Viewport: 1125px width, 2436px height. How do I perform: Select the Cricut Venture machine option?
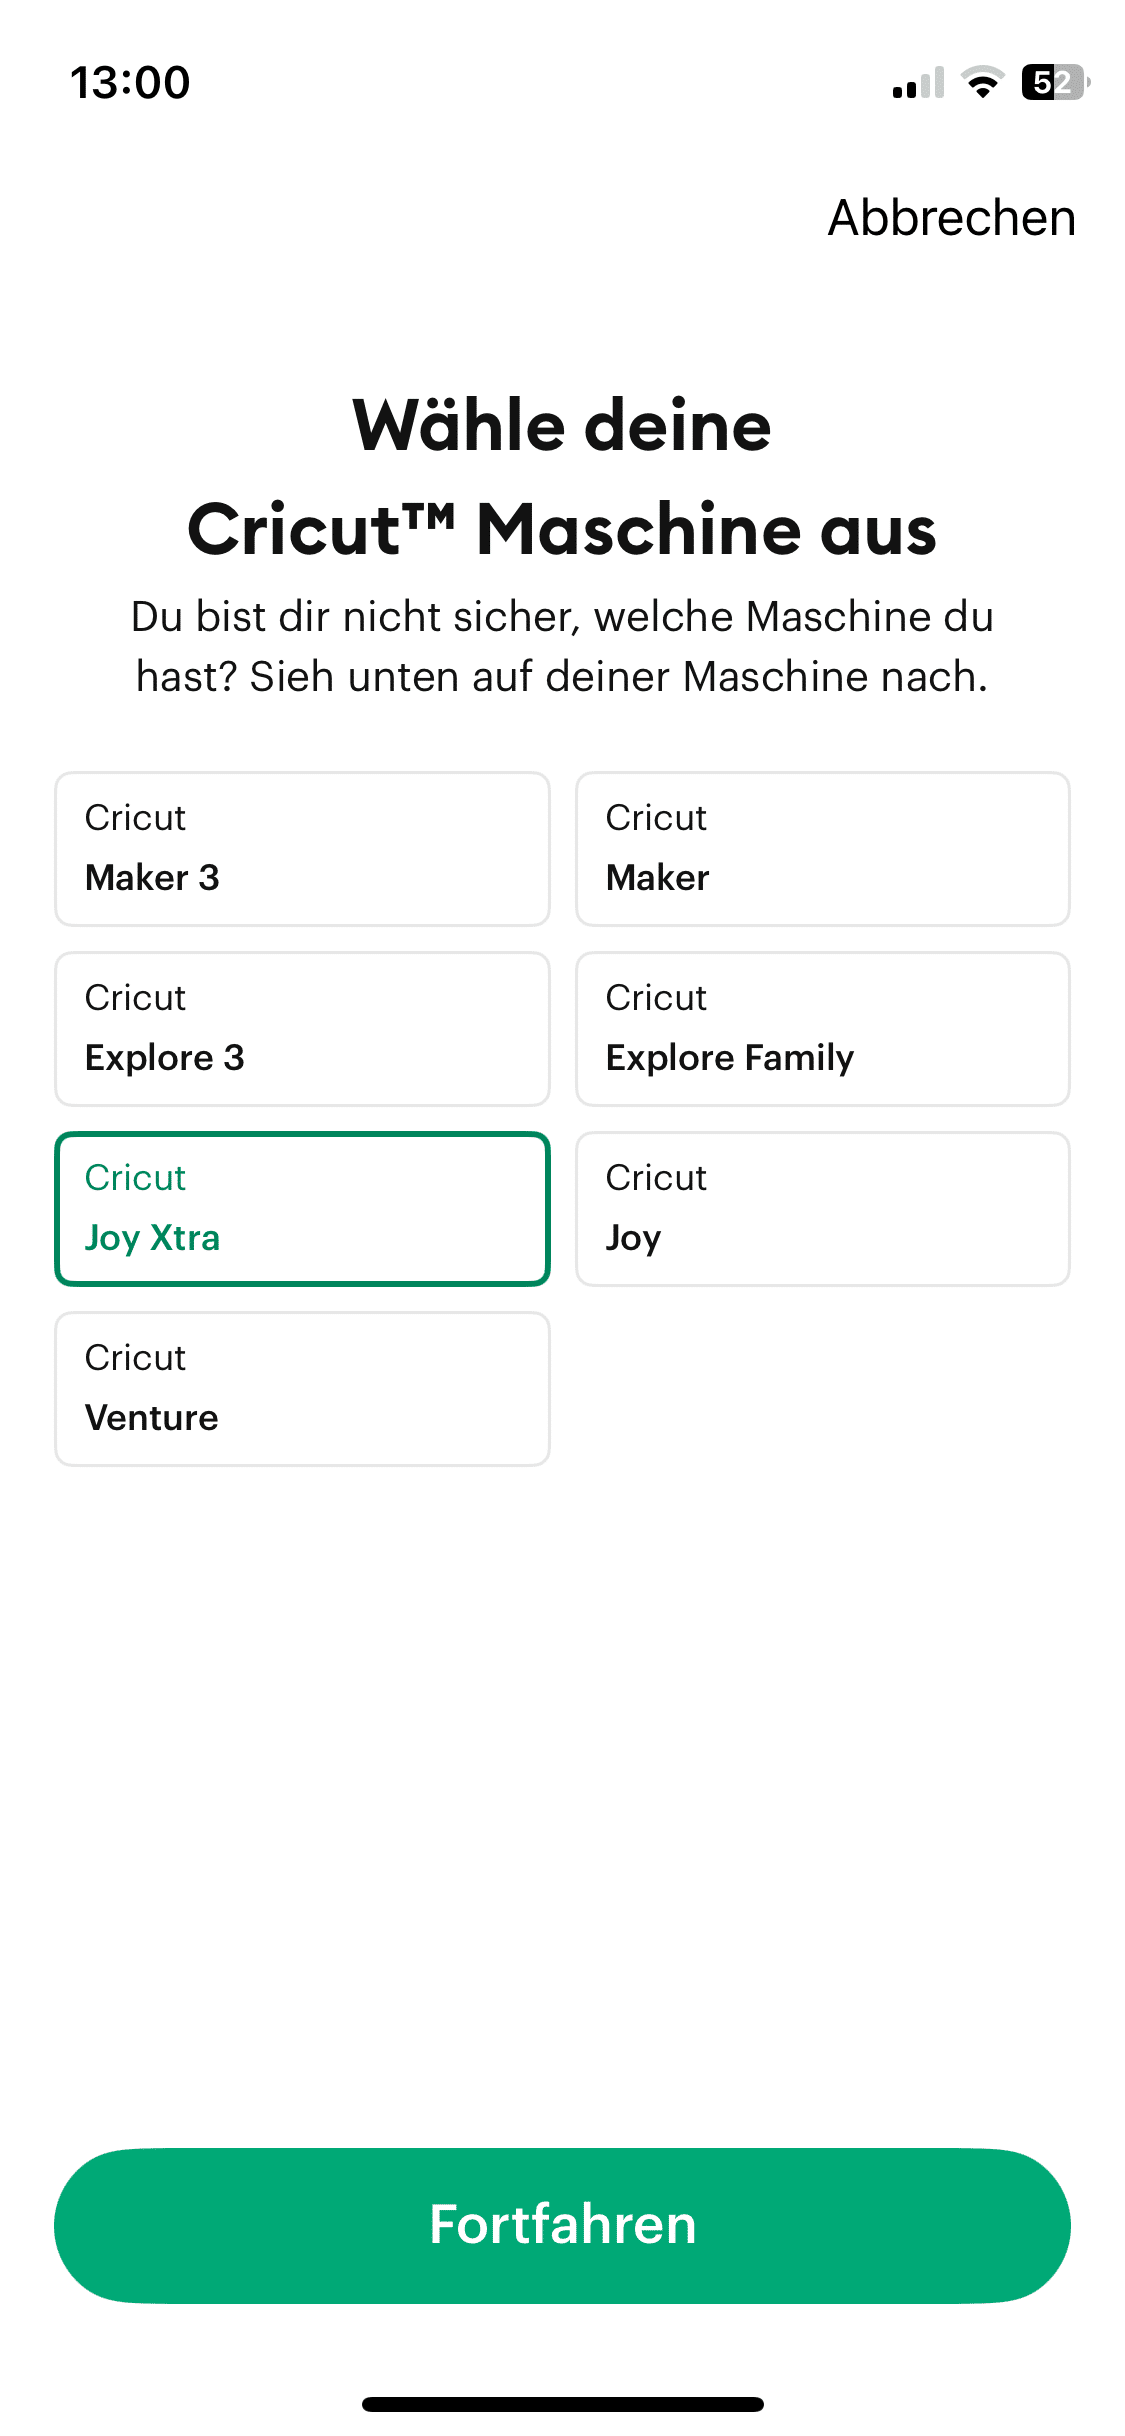point(302,1389)
